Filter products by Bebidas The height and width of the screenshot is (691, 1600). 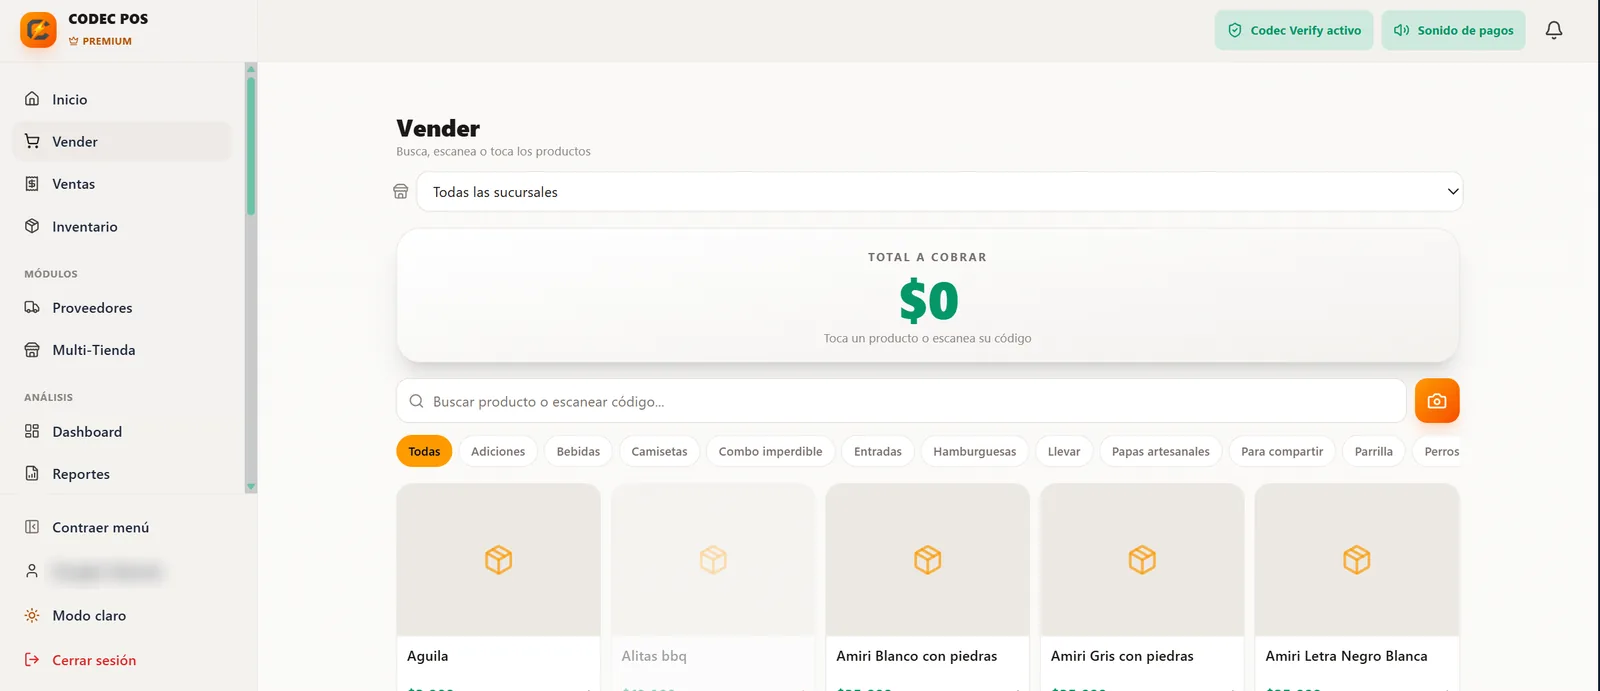578,451
